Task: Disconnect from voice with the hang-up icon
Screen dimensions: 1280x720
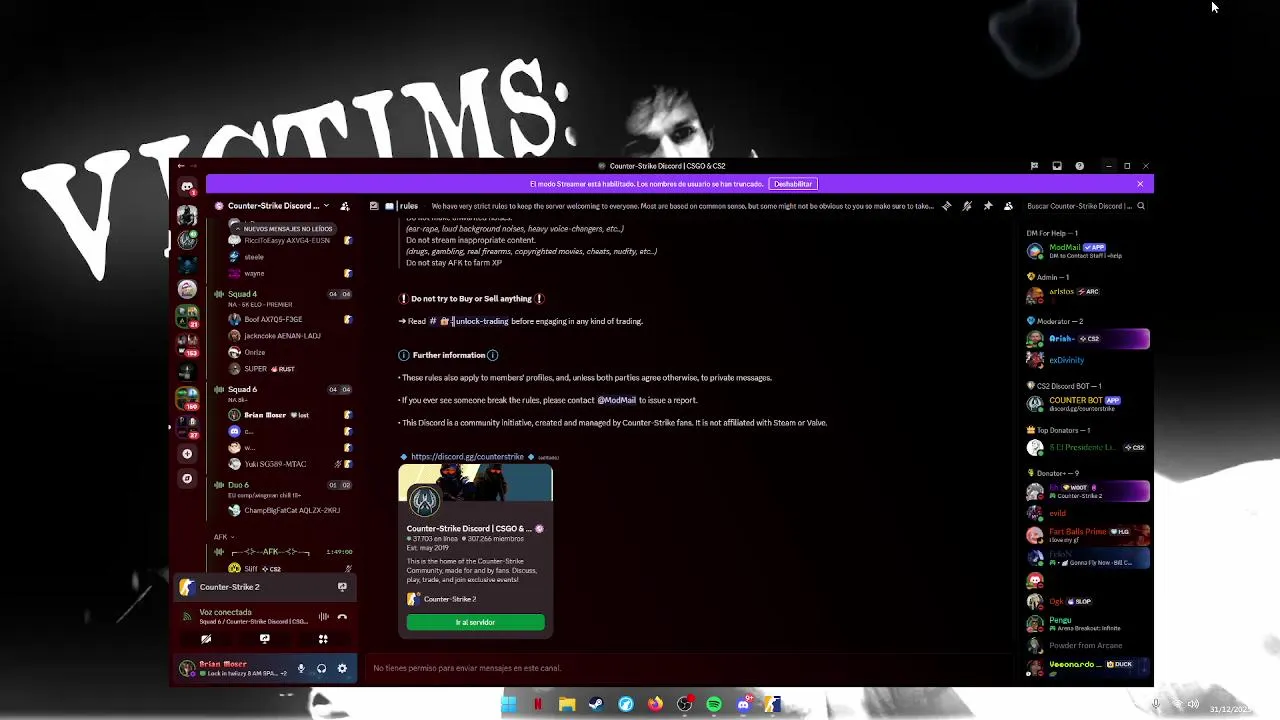Action: click(x=342, y=617)
